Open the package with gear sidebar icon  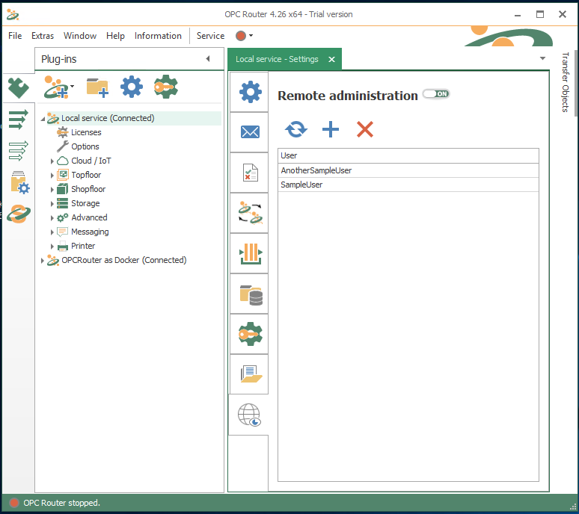[20, 182]
